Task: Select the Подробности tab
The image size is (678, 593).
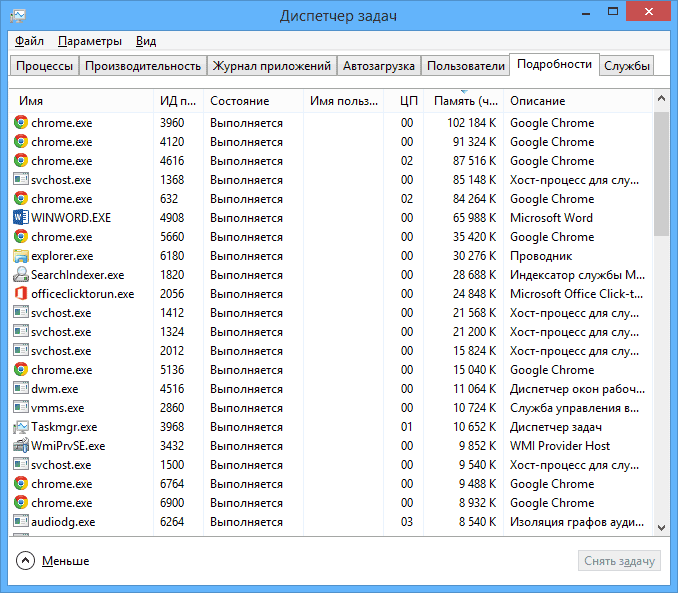Action: (554, 64)
